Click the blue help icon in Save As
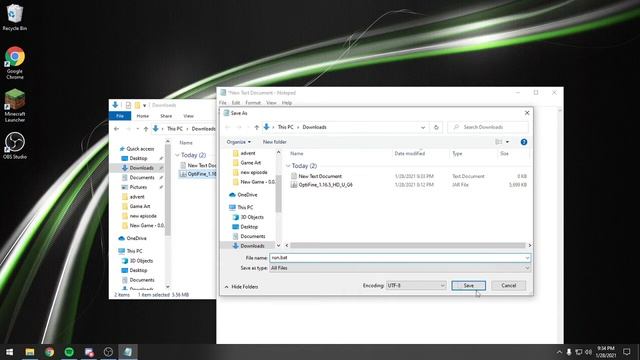 point(524,142)
